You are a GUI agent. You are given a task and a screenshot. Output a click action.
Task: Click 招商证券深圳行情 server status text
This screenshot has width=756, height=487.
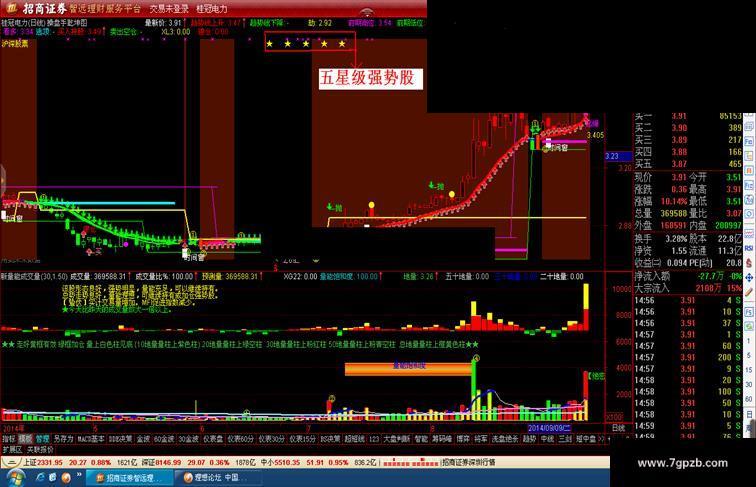tap(469, 462)
